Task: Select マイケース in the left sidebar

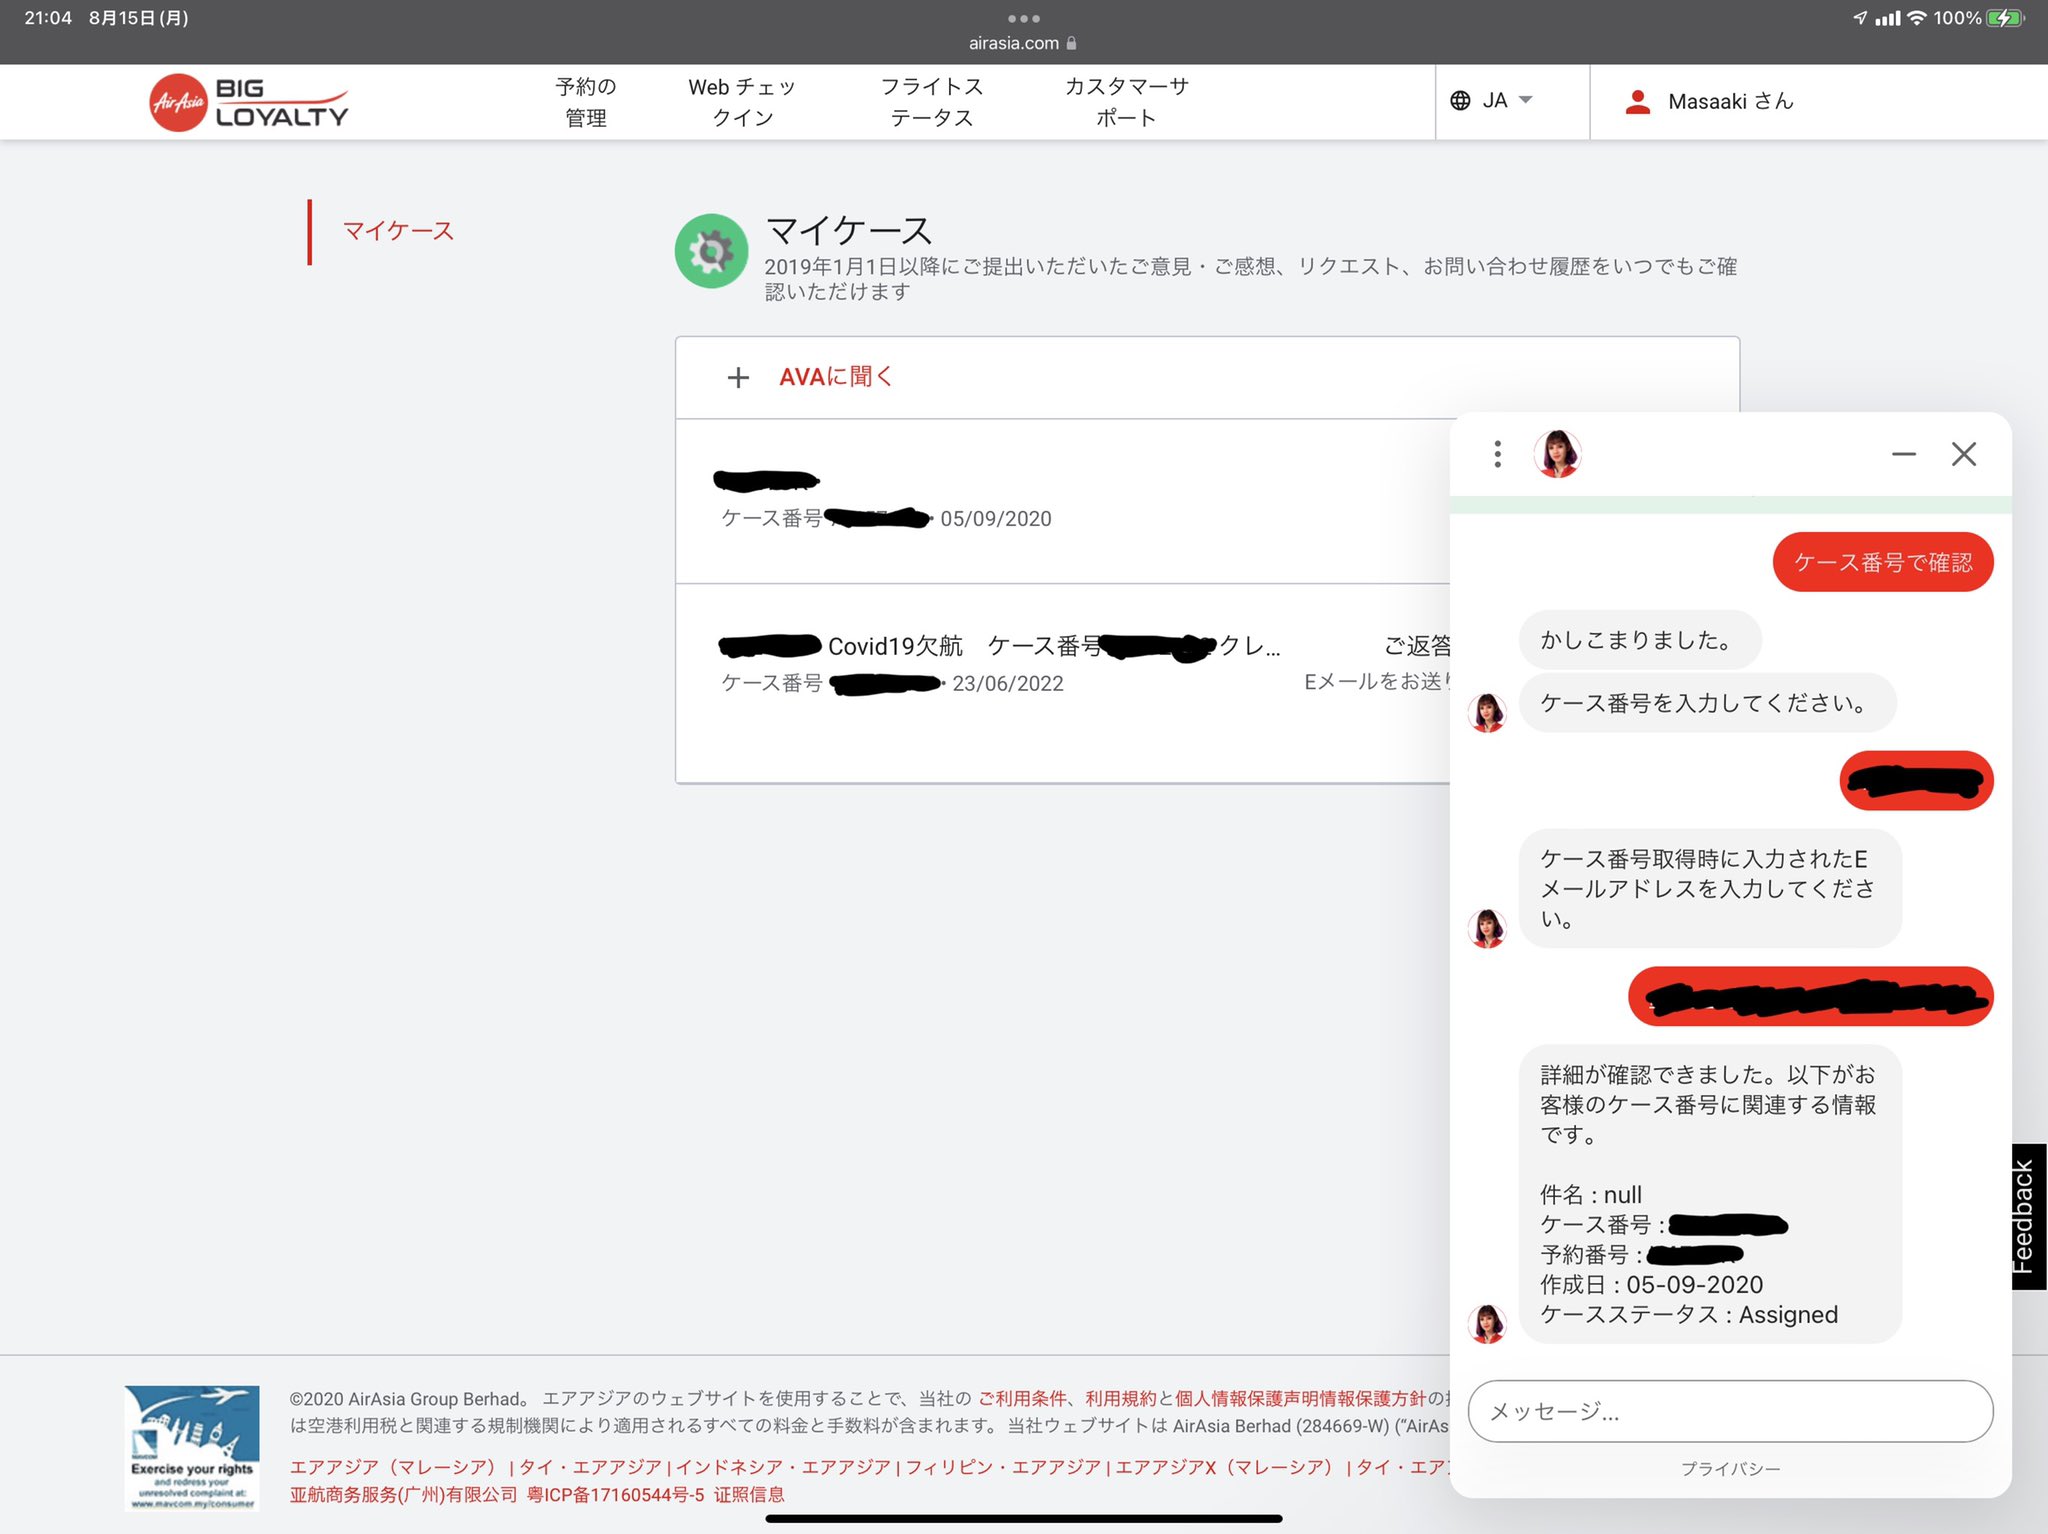Action: pyautogui.click(x=397, y=230)
